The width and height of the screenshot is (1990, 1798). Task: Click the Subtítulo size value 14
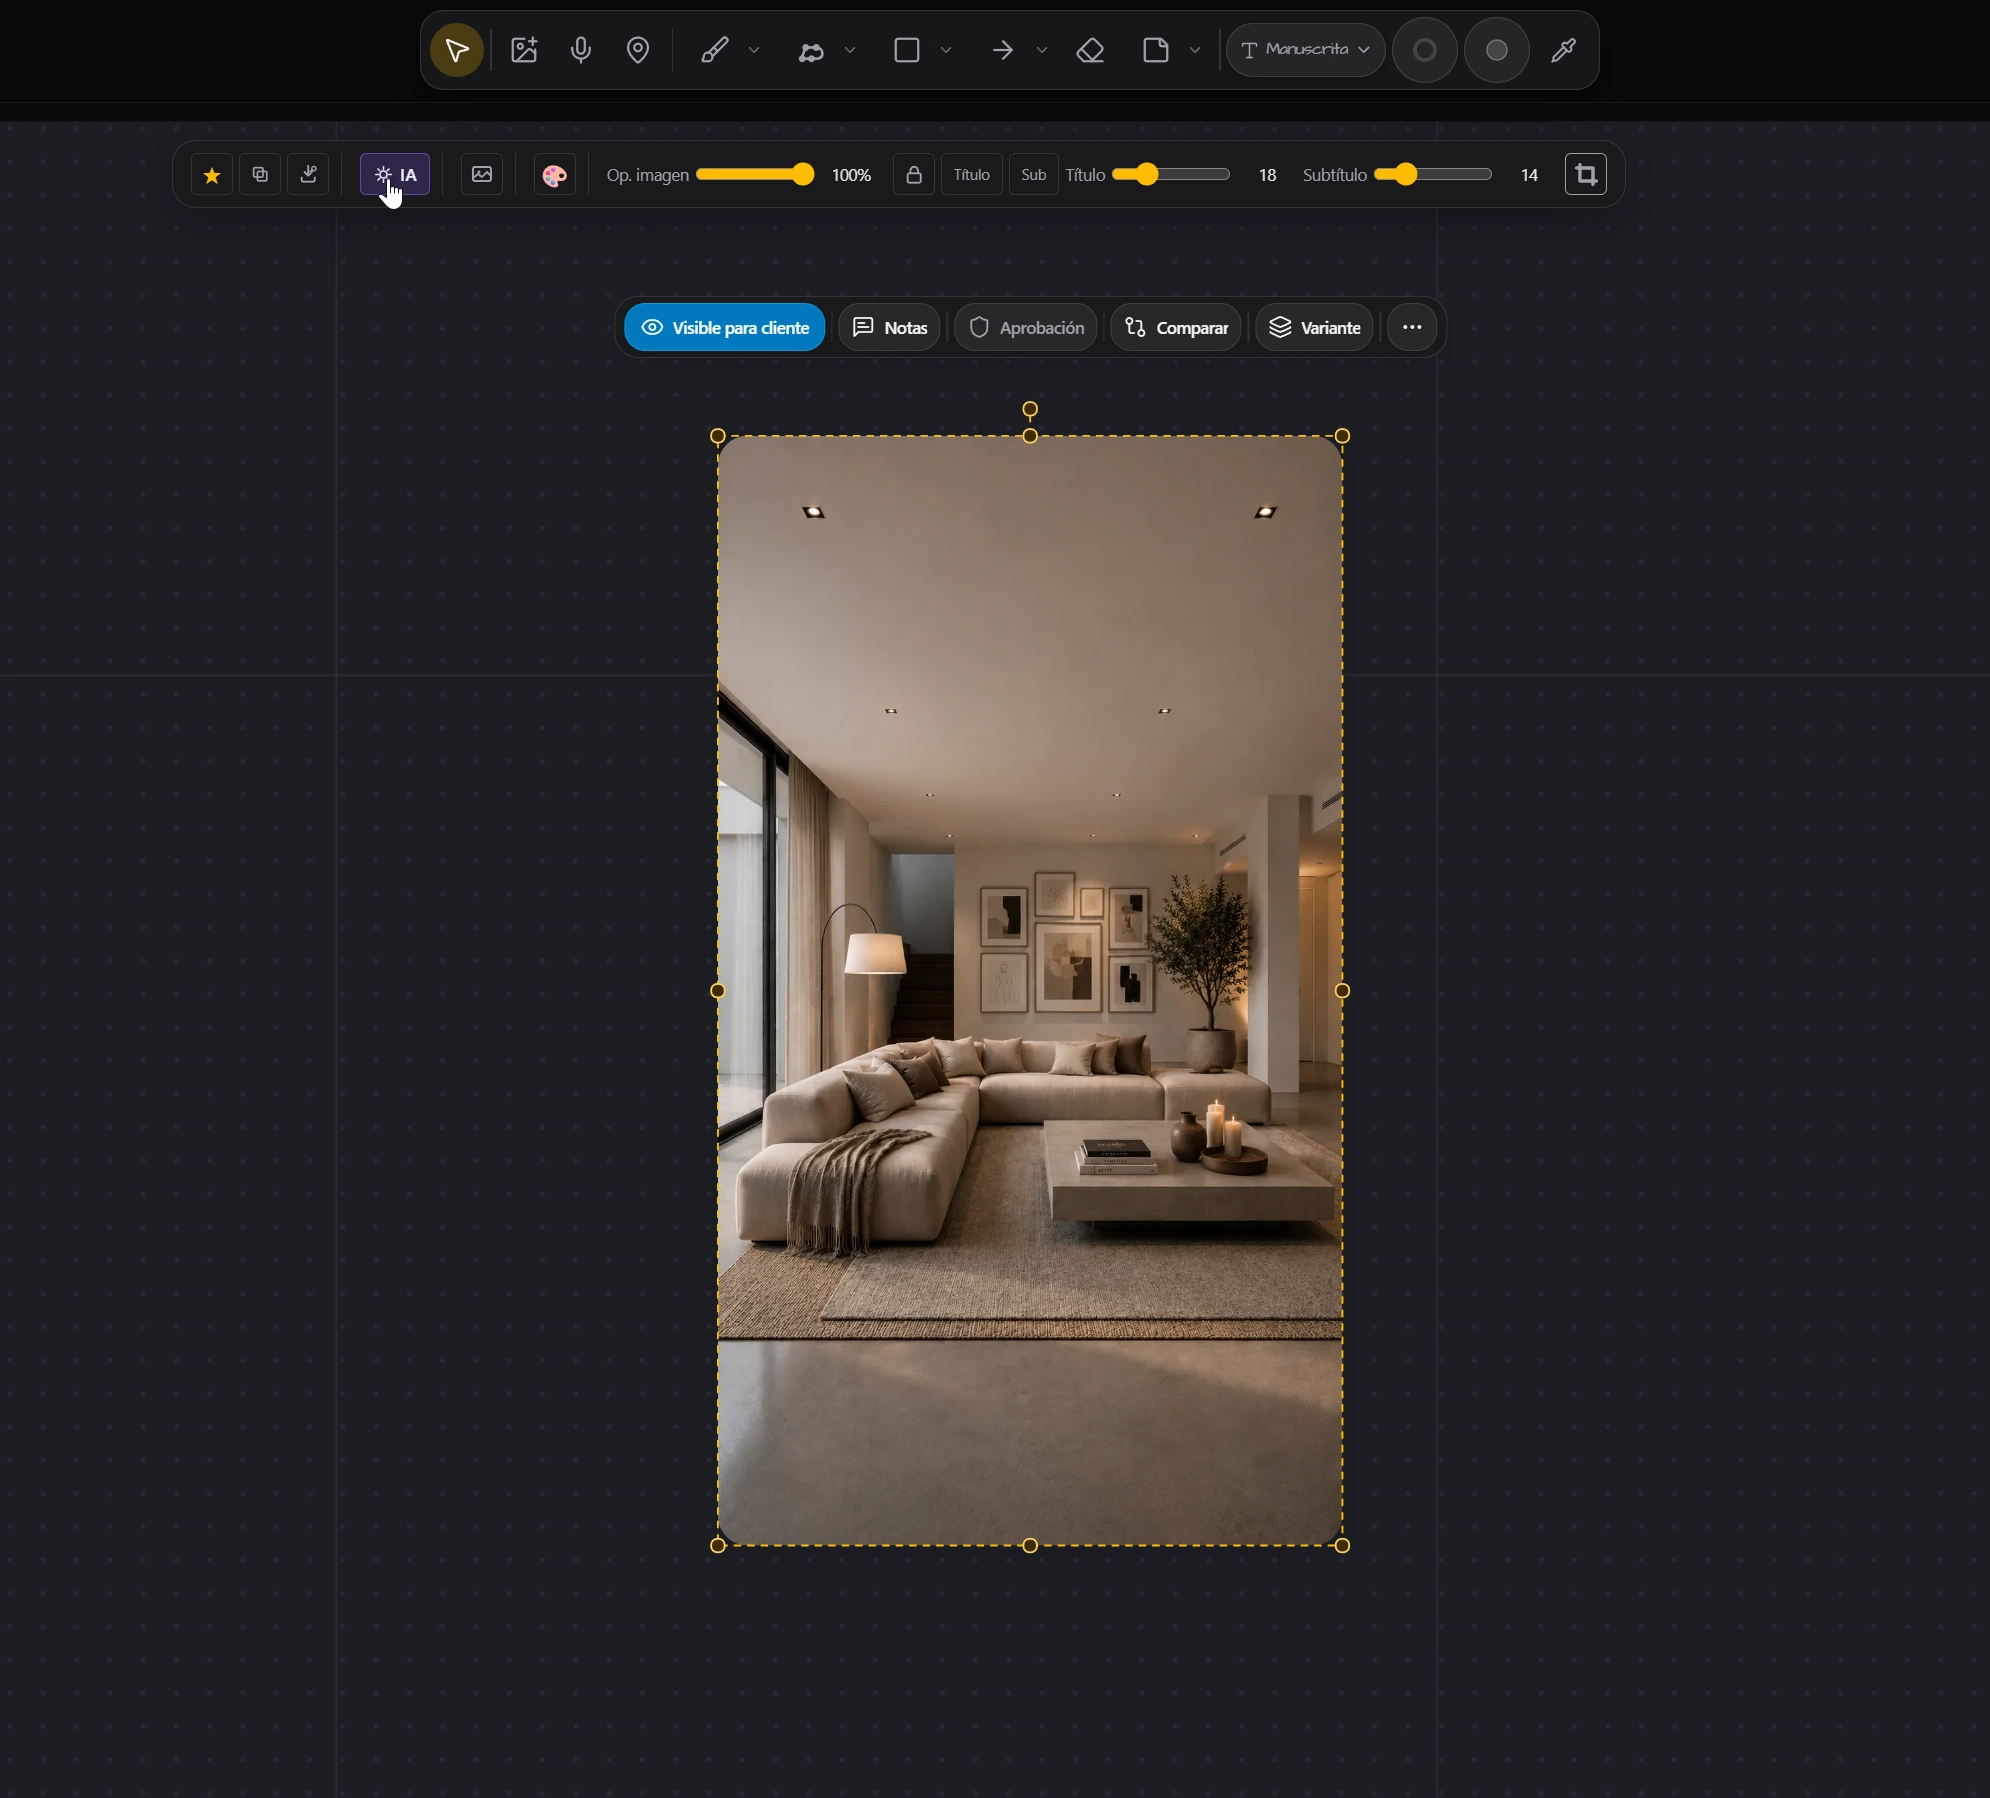click(1529, 176)
